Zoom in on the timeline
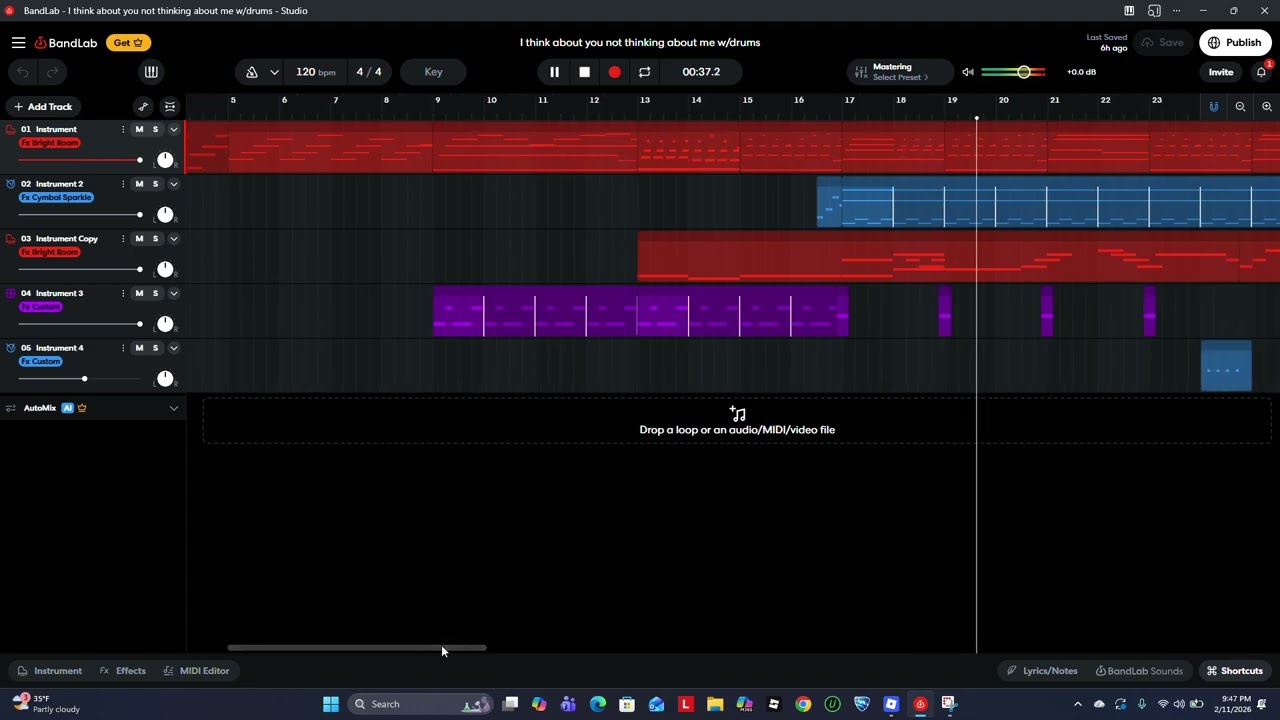Viewport: 1280px width, 720px height. (x=1267, y=107)
